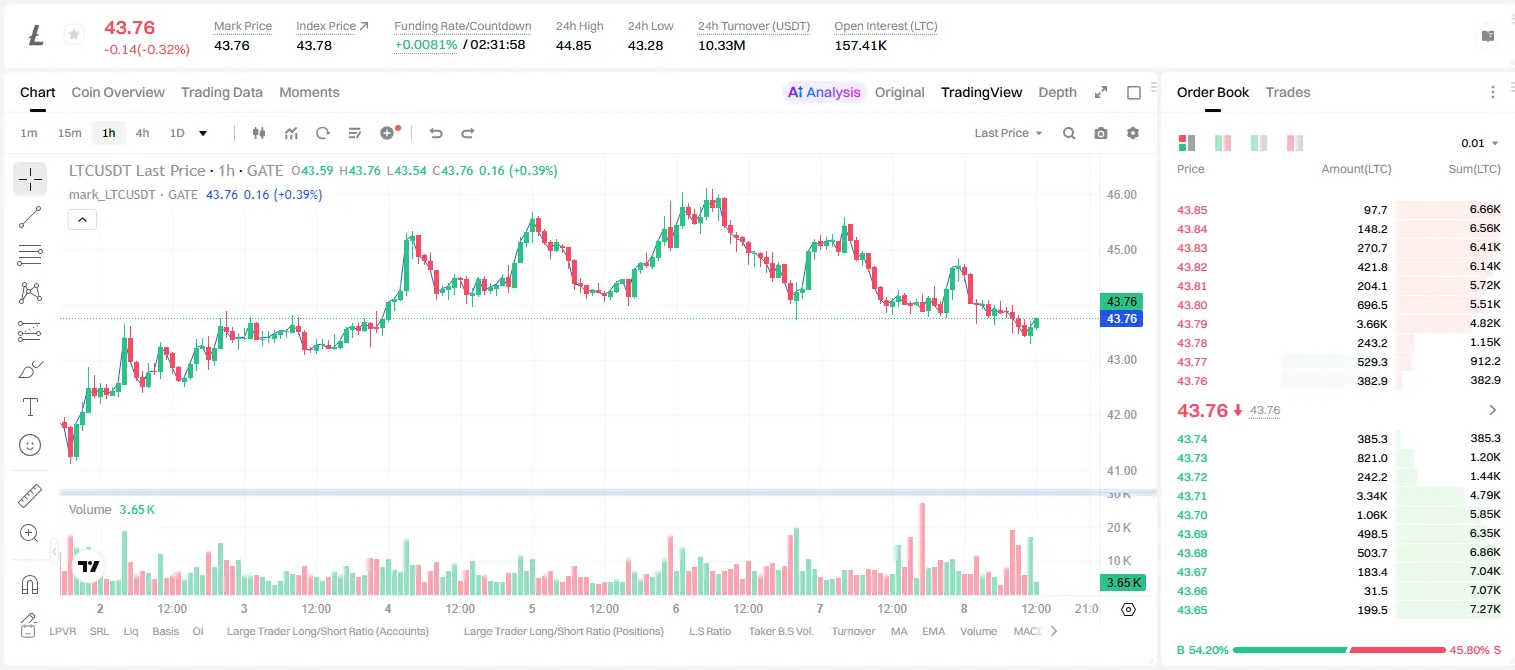Image resolution: width=1515 pixels, height=670 pixels.
Task: Select the text annotation tool
Action: pyautogui.click(x=30, y=407)
